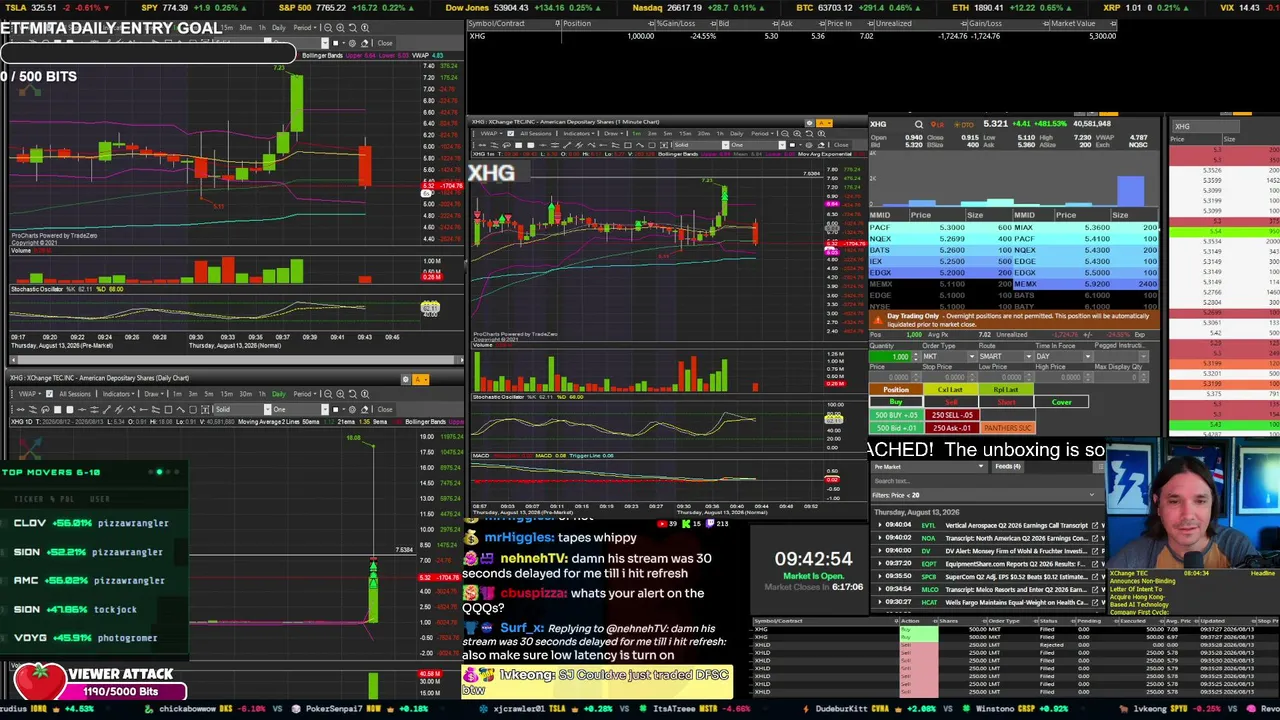Select the Pre-Market tab in news panel
The height and width of the screenshot is (720, 1280).
click(929, 467)
